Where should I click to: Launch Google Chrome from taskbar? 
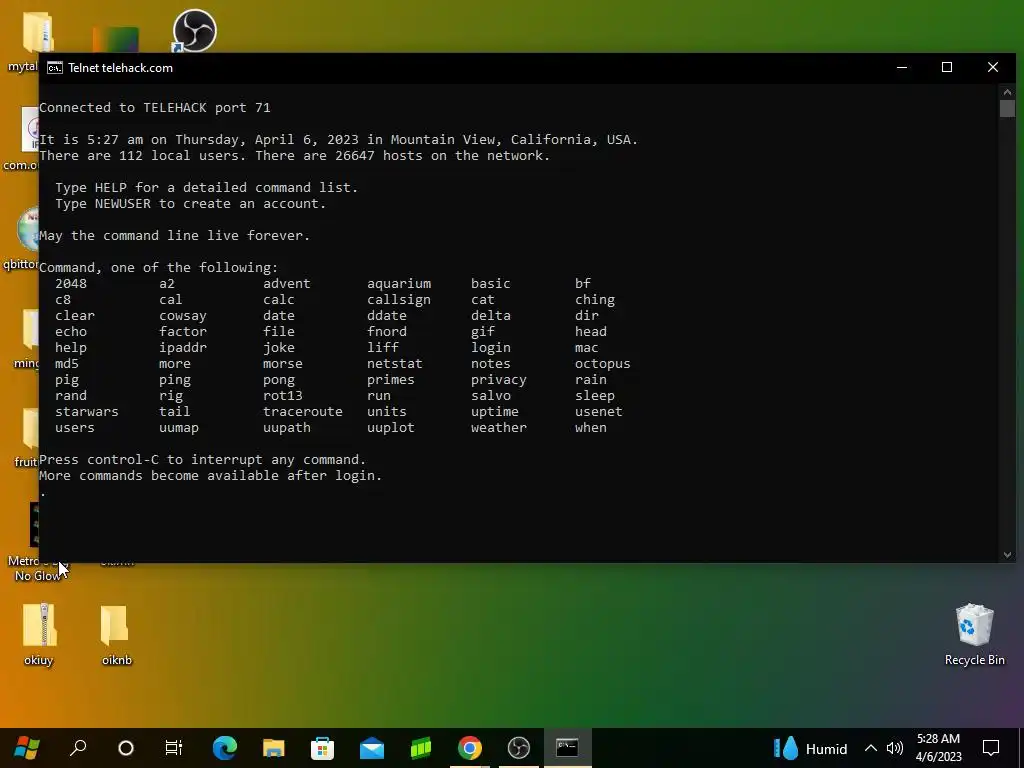pyautogui.click(x=470, y=748)
